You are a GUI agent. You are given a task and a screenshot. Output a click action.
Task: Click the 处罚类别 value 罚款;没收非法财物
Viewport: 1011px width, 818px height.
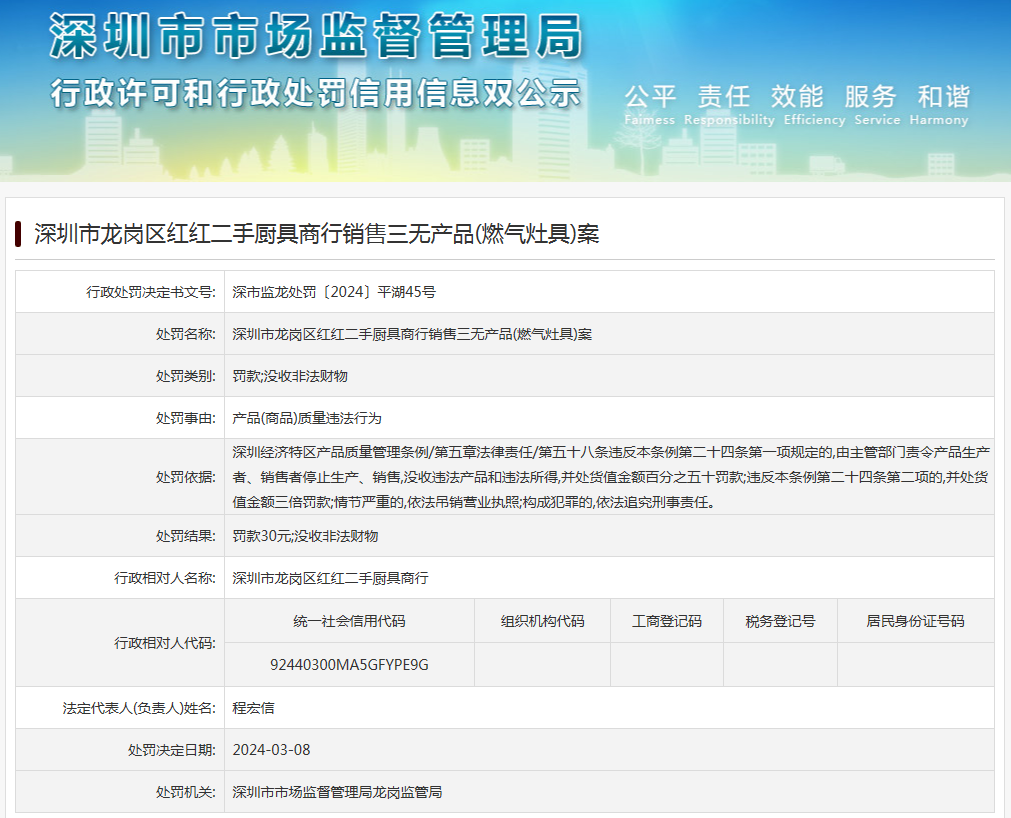pos(290,376)
